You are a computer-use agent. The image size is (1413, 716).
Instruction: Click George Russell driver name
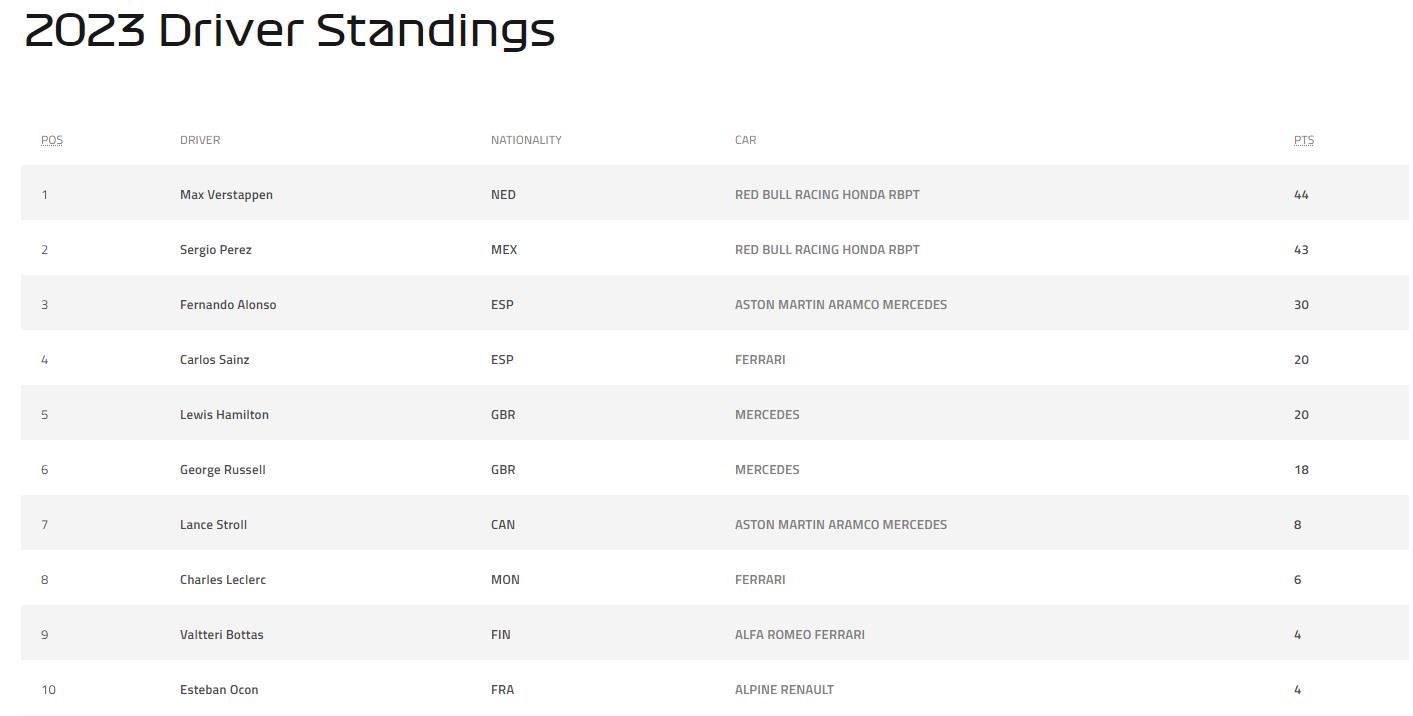[223, 470]
